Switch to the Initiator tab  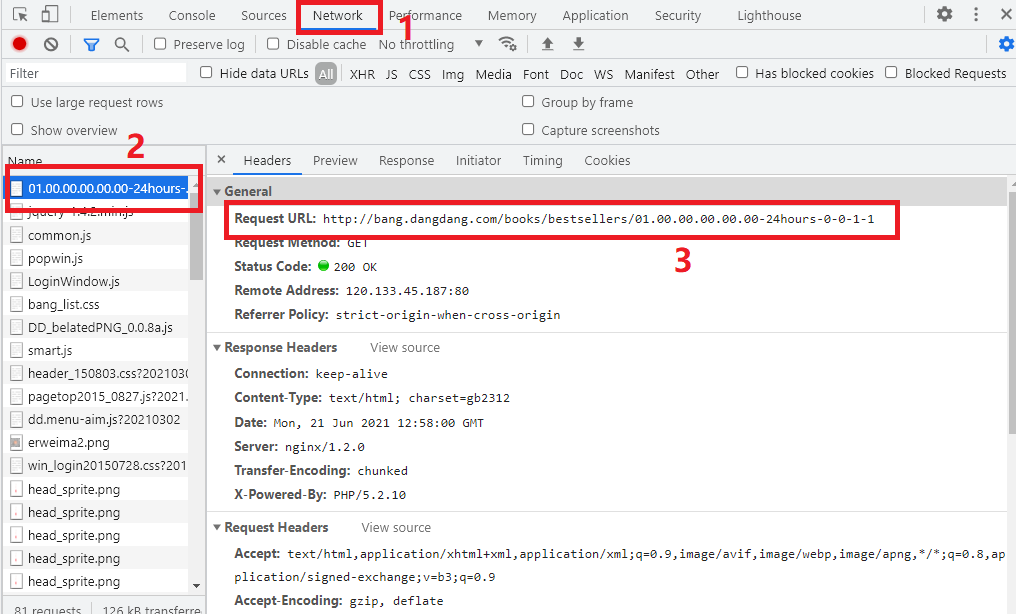[x=478, y=161]
